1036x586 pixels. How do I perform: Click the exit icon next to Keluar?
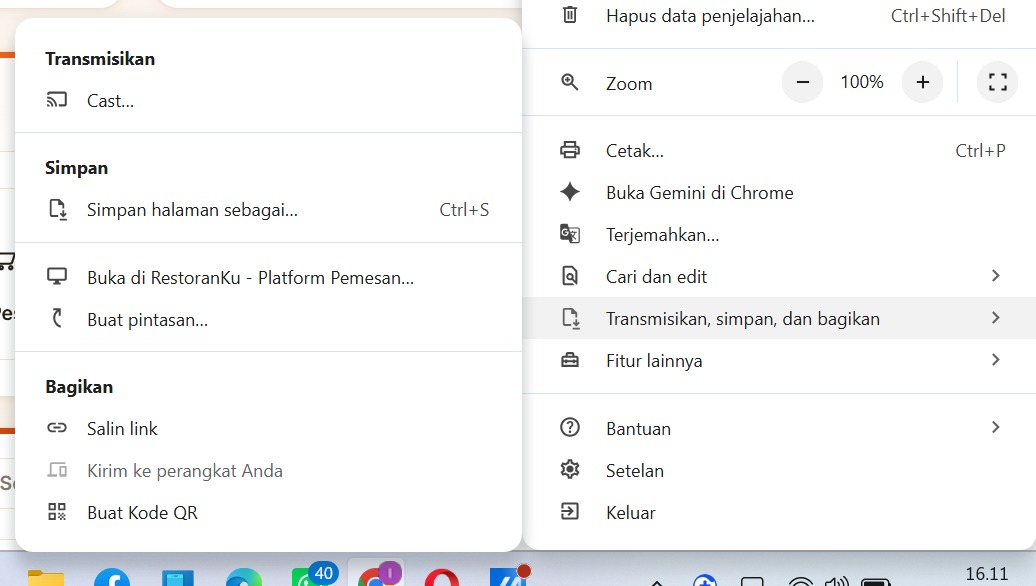(570, 511)
